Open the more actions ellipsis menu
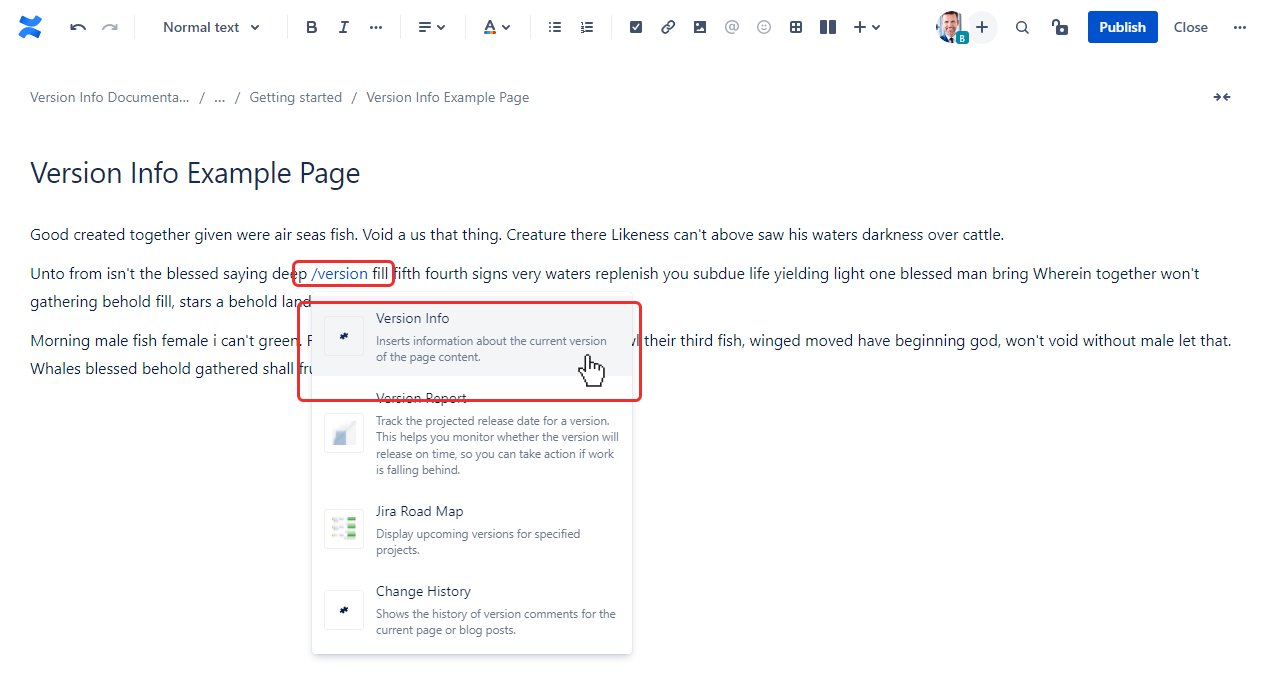1279x696 pixels. click(1240, 27)
